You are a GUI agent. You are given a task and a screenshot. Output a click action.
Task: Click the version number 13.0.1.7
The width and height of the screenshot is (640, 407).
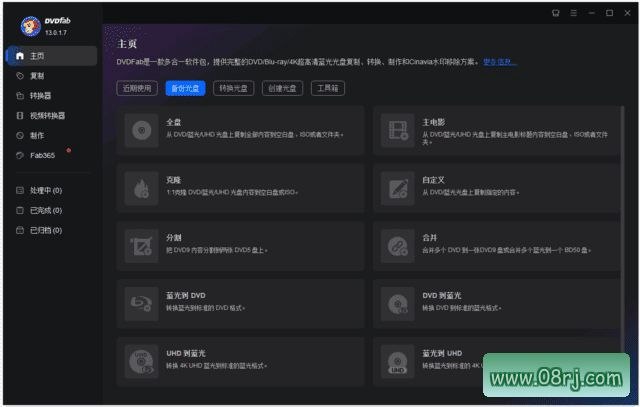[x=56, y=32]
